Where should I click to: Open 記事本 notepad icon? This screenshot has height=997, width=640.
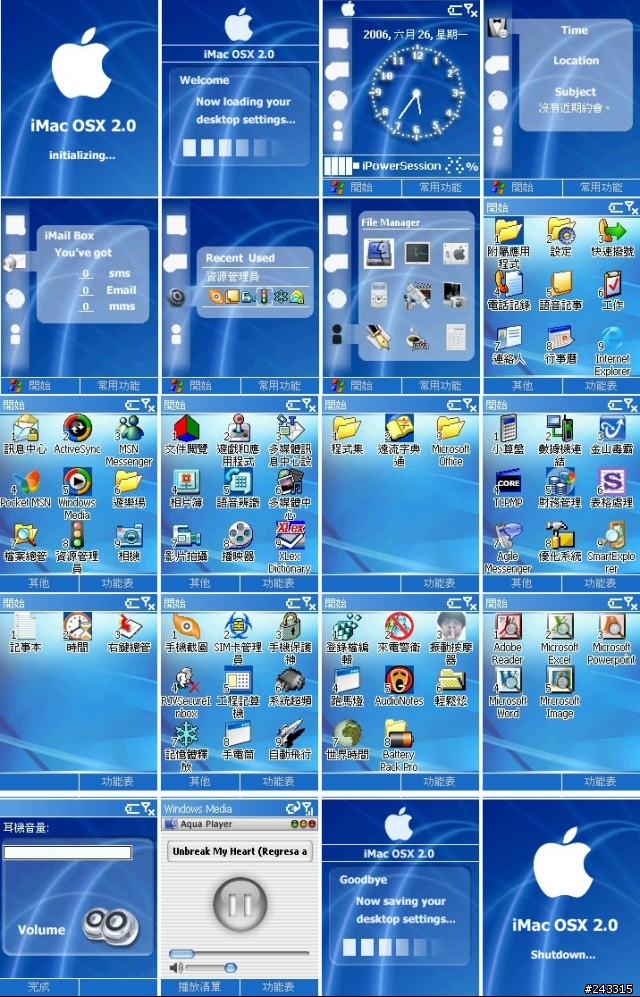click(x=25, y=627)
